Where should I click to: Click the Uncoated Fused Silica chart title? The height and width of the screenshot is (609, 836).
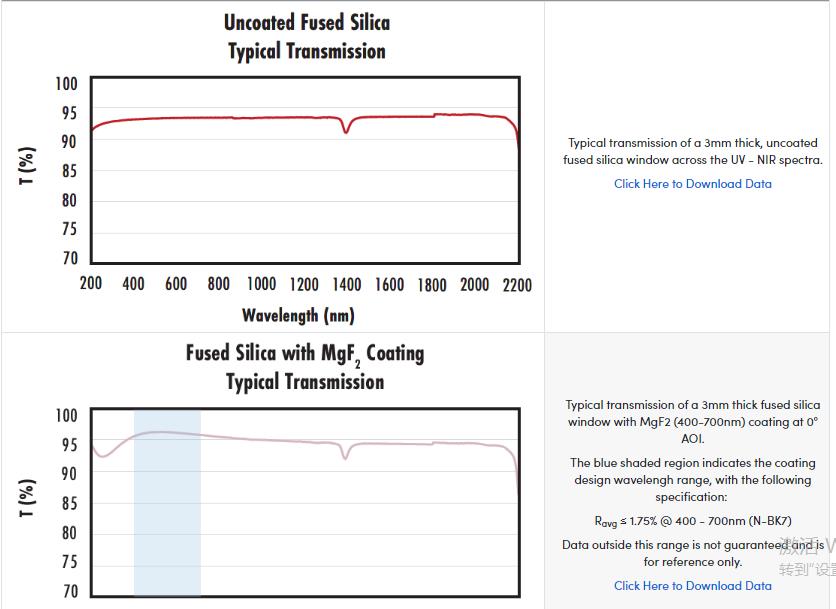click(x=306, y=37)
